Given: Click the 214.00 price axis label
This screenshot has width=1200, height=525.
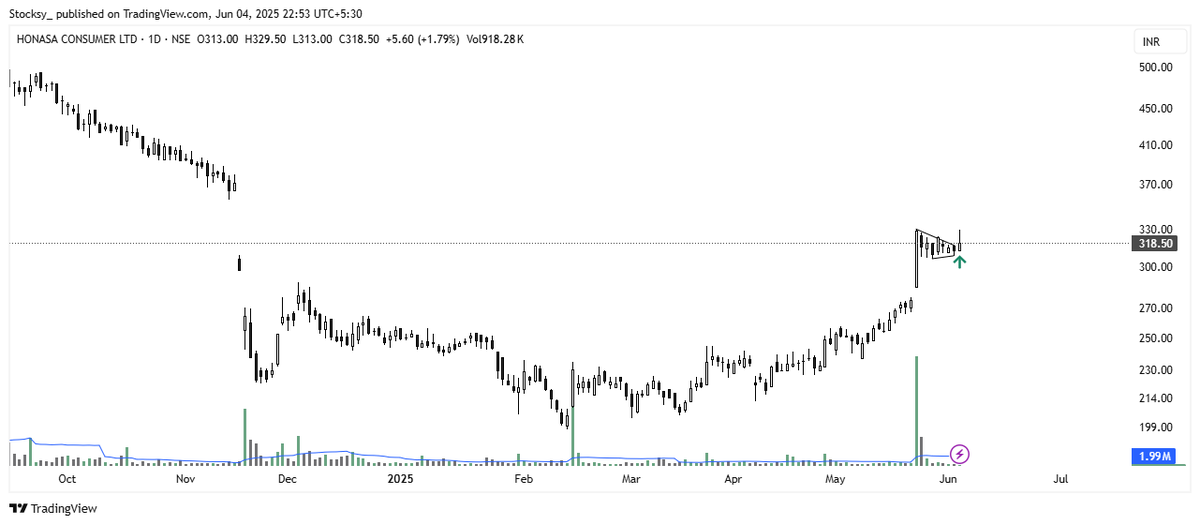Looking at the screenshot, I should (x=1154, y=399).
